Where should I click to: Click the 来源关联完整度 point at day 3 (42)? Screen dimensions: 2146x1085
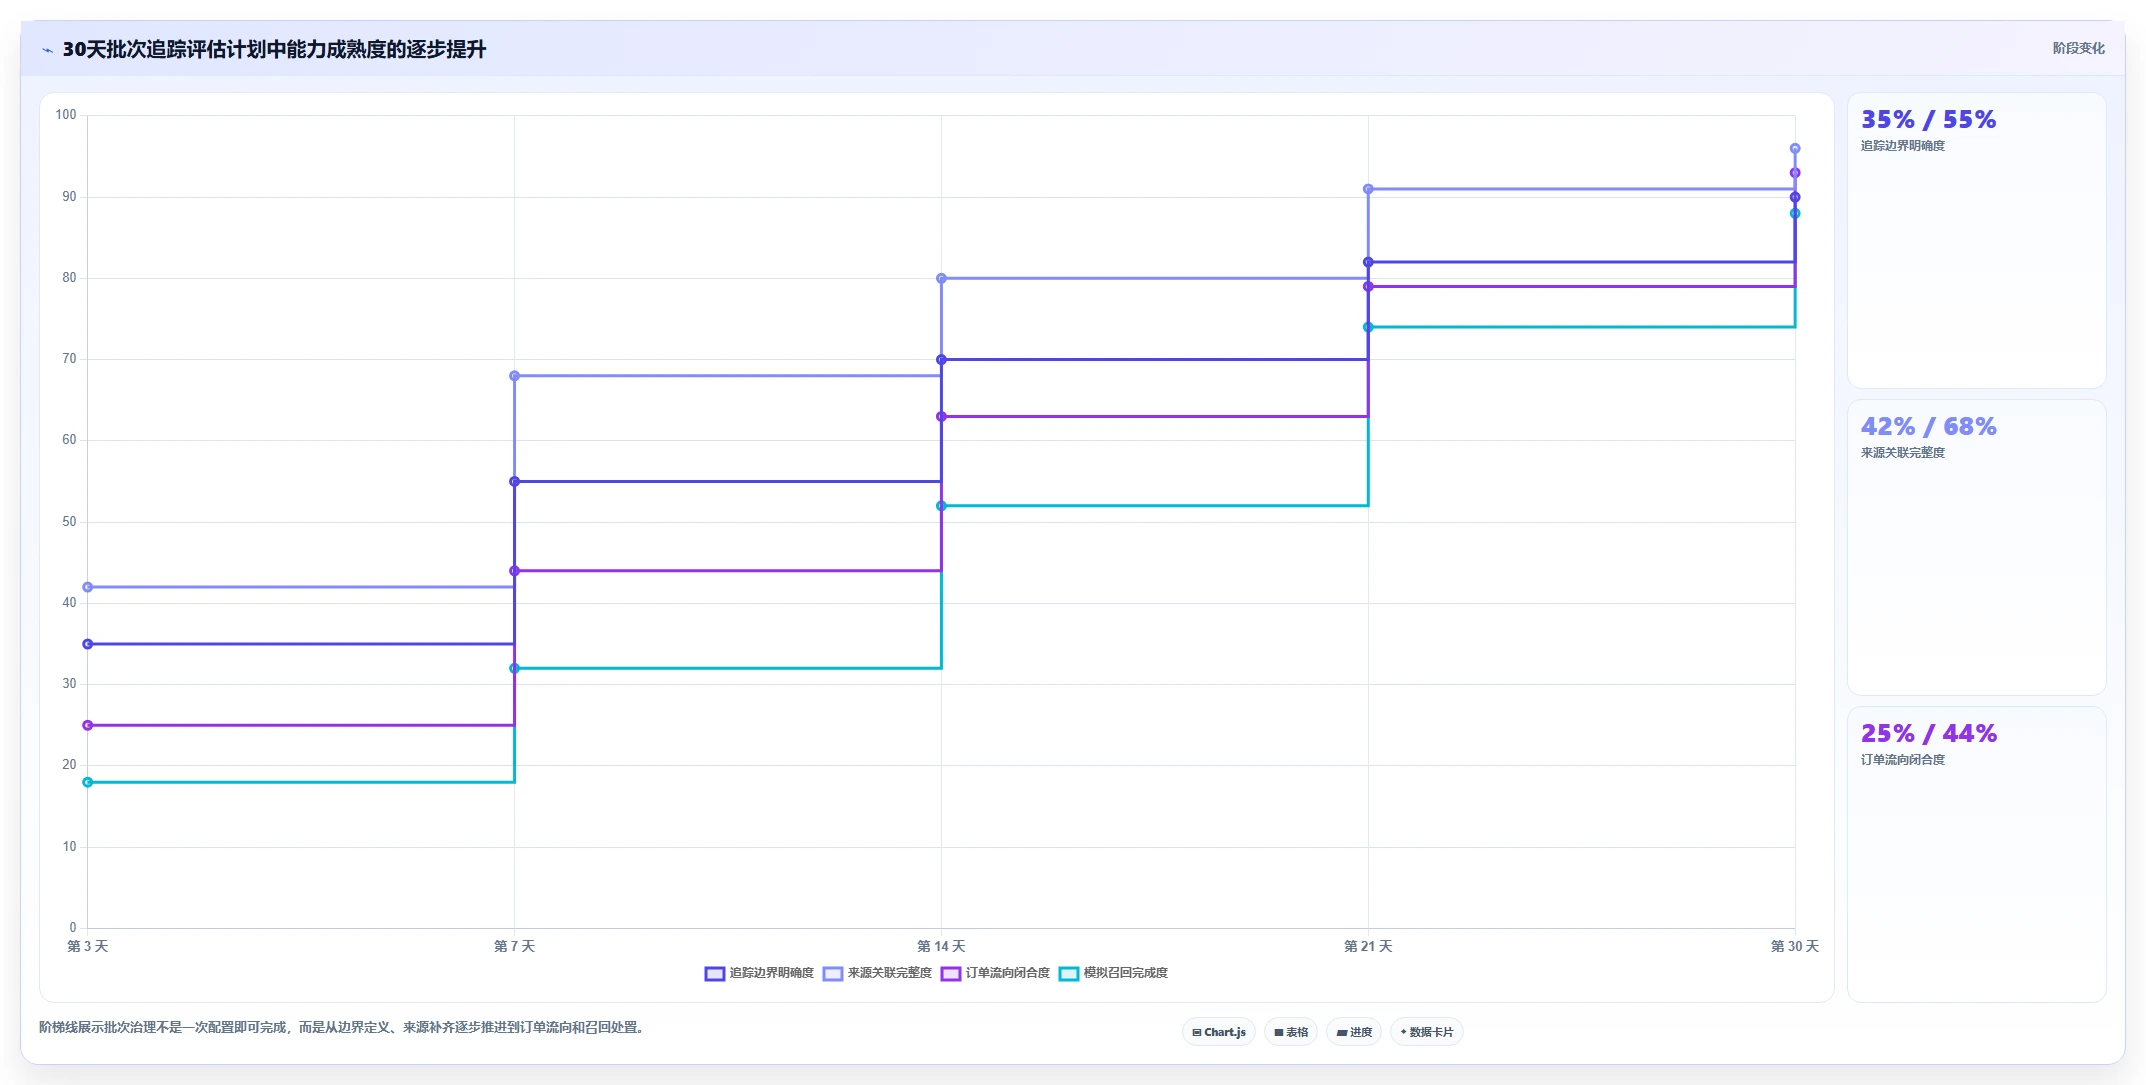click(x=88, y=587)
